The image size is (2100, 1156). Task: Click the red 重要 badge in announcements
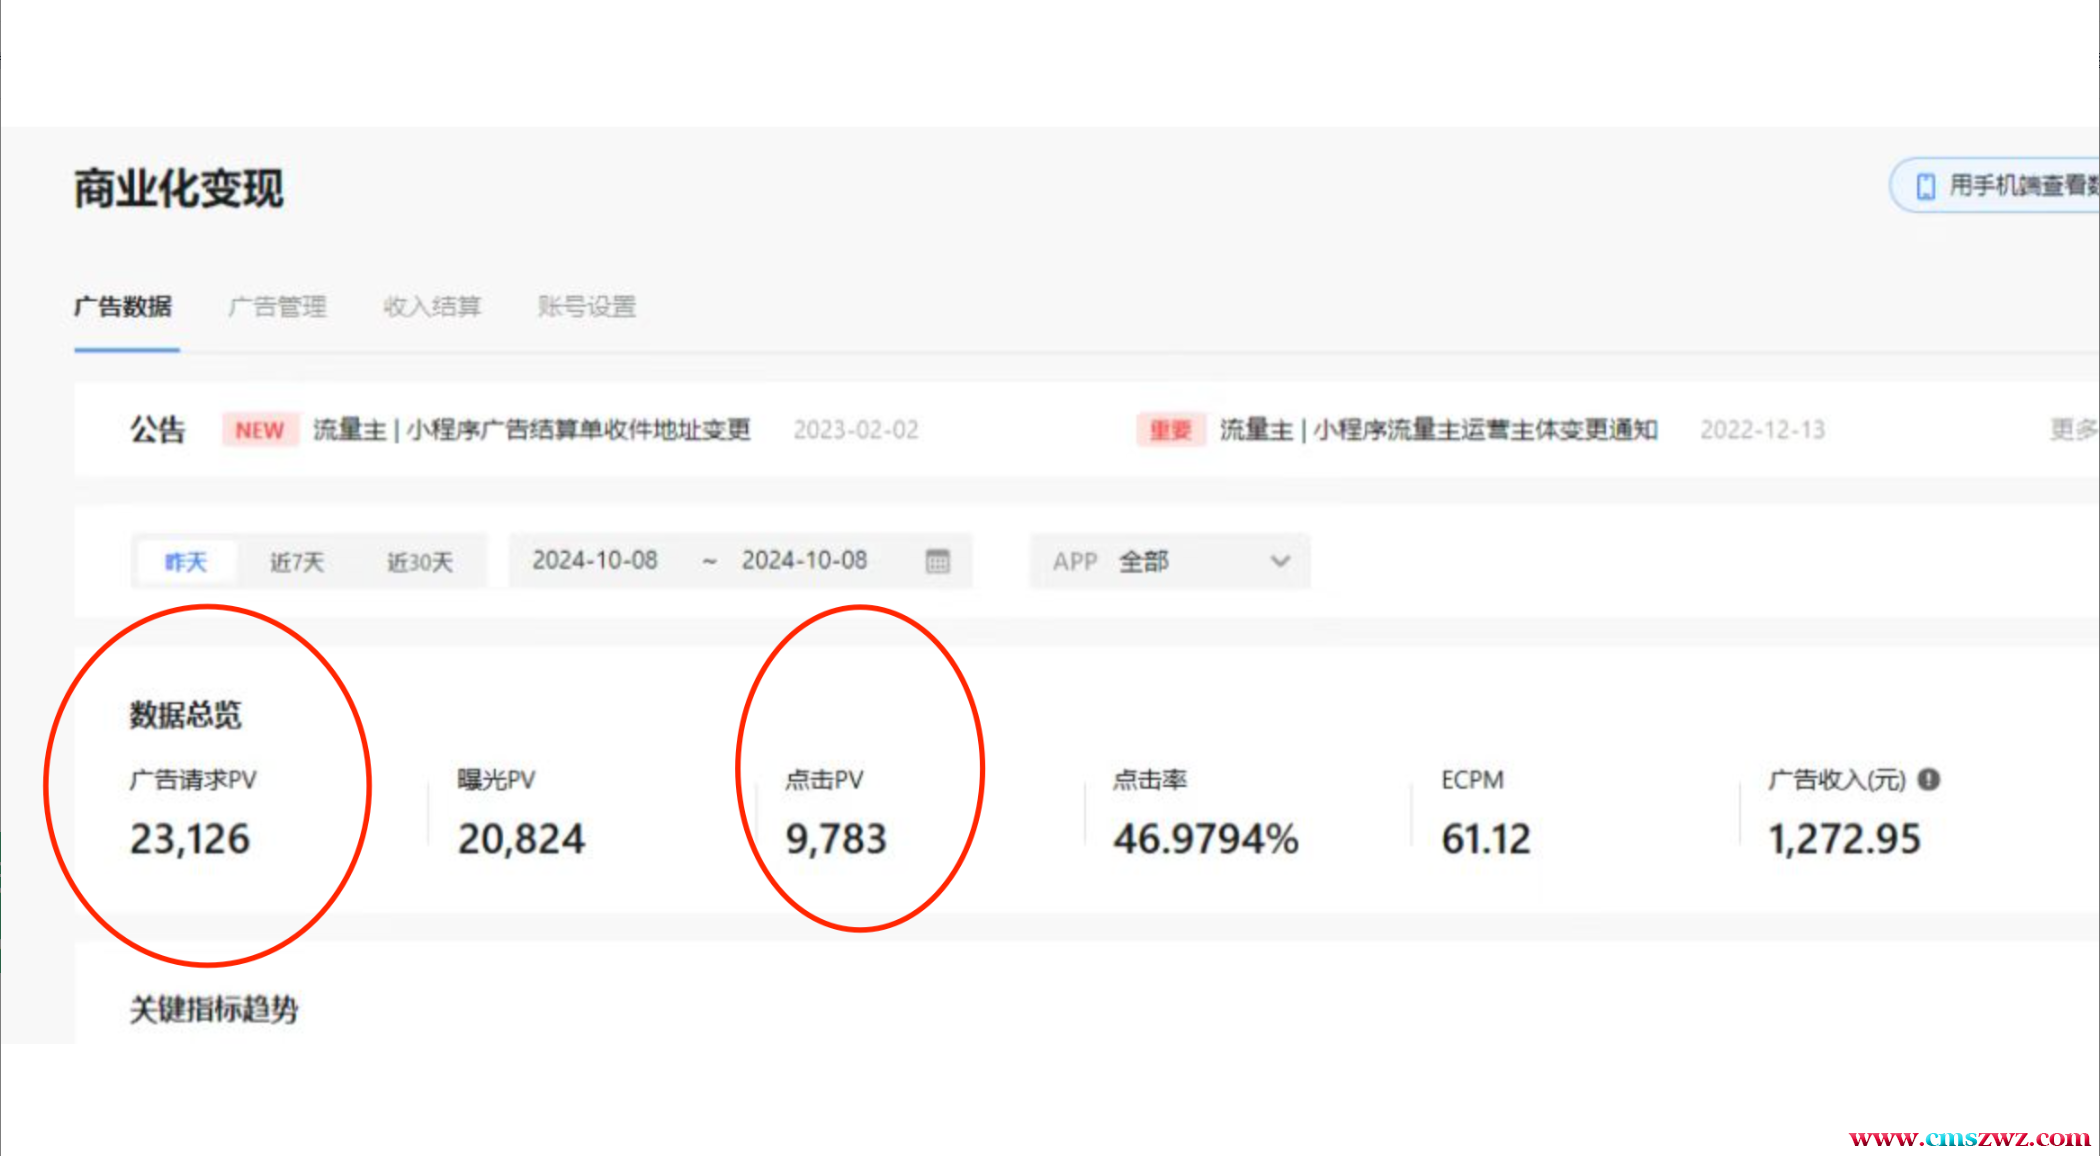coord(1170,430)
